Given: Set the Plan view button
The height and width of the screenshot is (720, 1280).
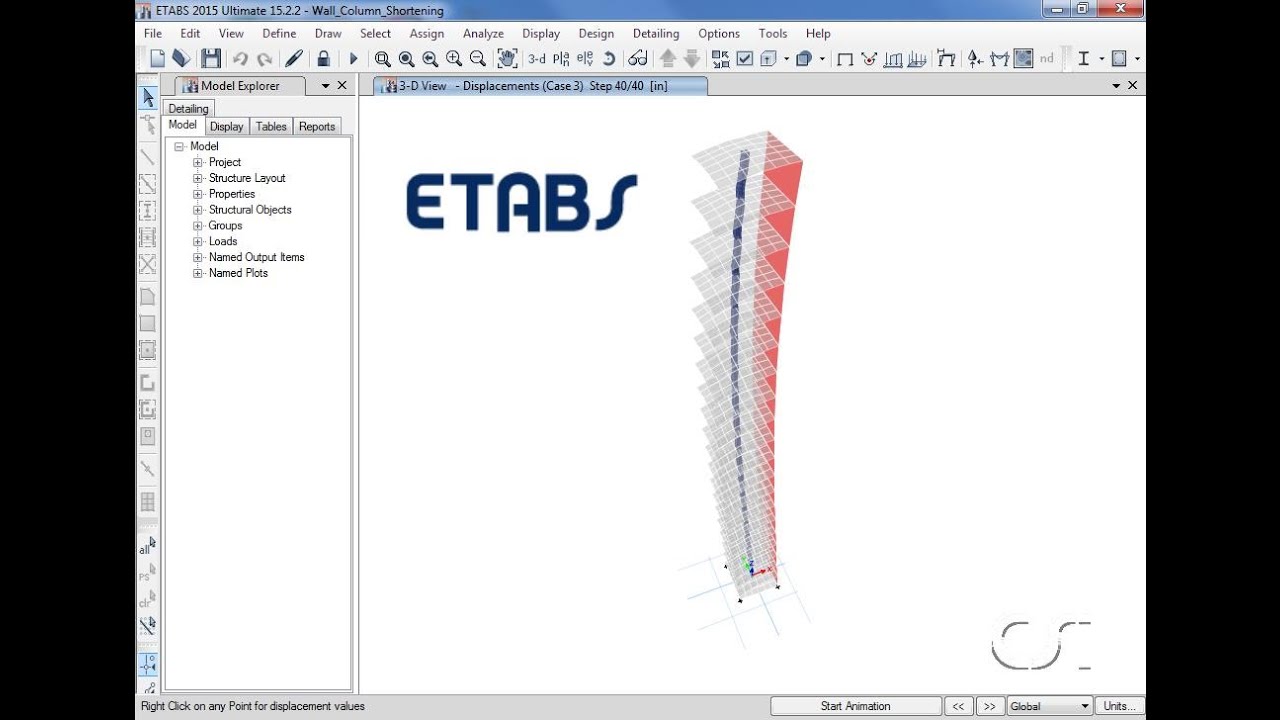Looking at the screenshot, I should (x=561, y=59).
